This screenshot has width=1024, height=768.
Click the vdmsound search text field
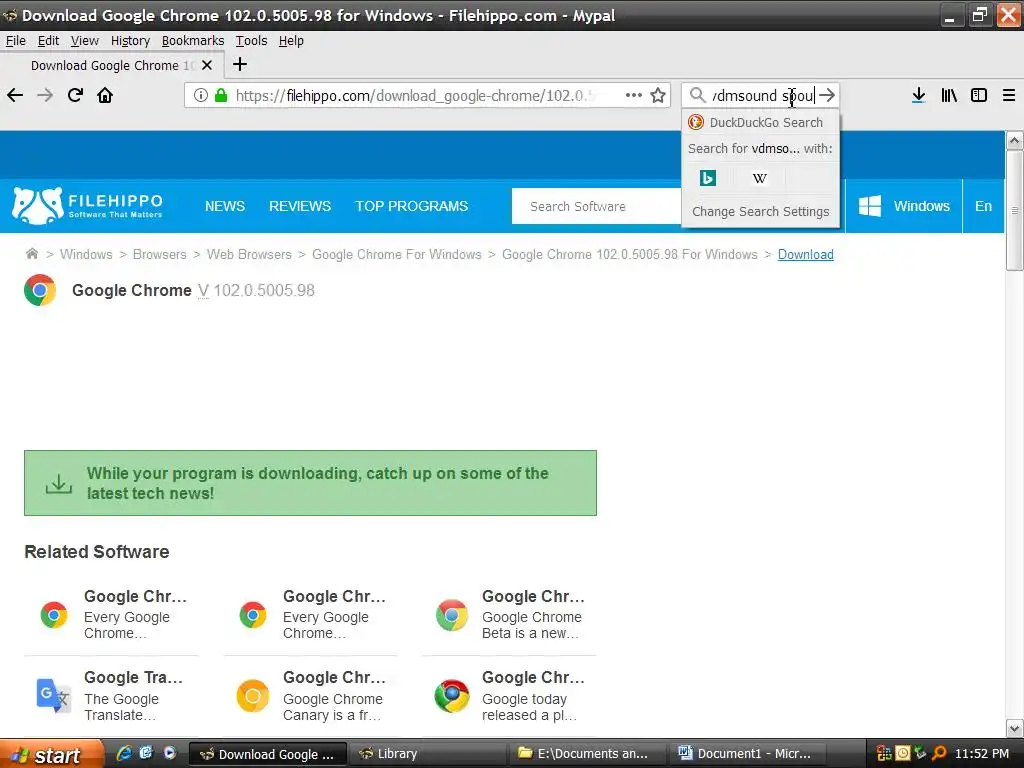click(x=763, y=95)
